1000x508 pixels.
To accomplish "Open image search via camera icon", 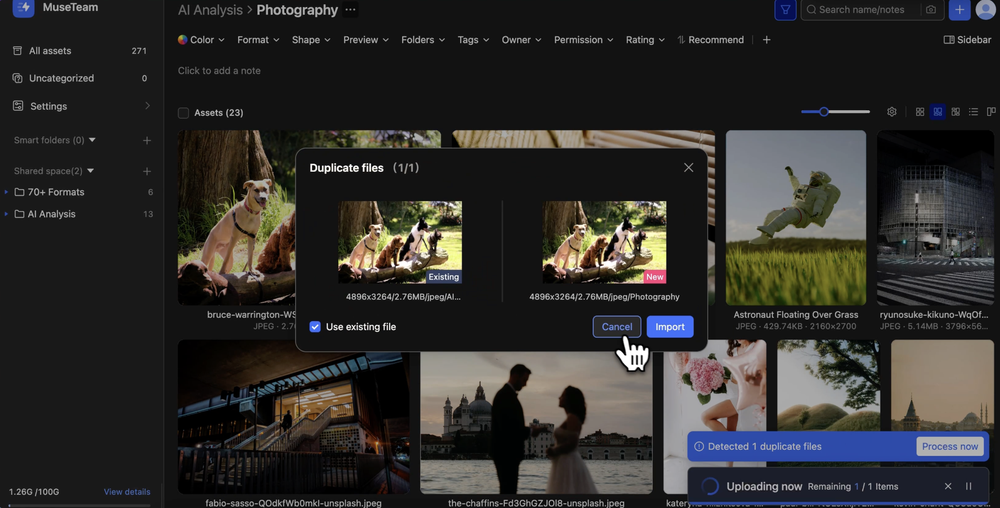I will click(x=931, y=10).
